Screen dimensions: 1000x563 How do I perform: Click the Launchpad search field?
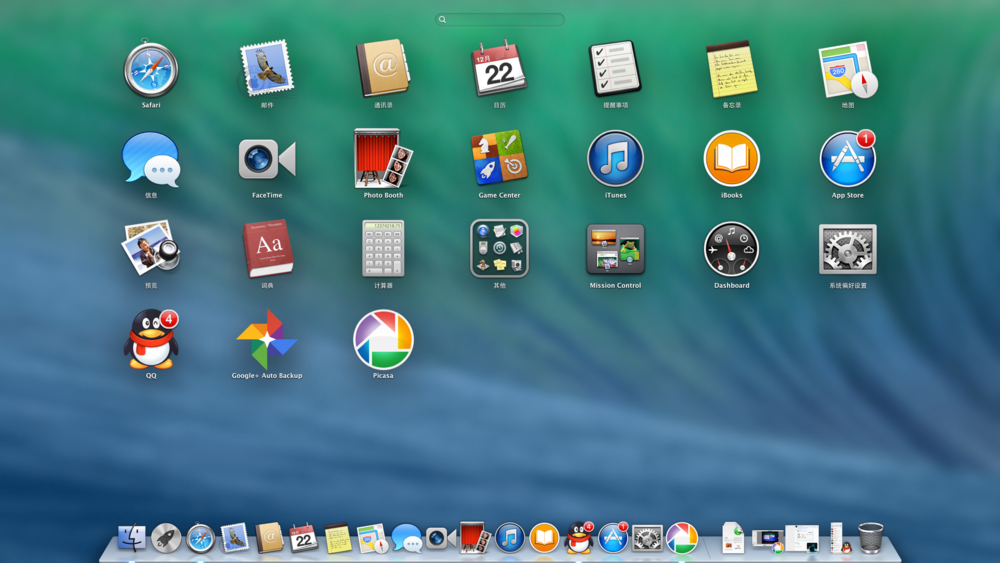[x=499, y=20]
